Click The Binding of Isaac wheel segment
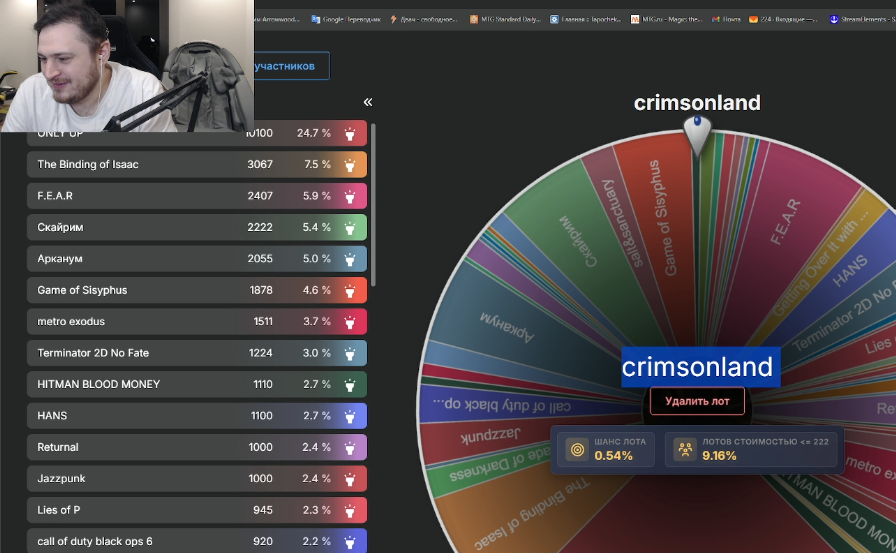 (x=531, y=513)
